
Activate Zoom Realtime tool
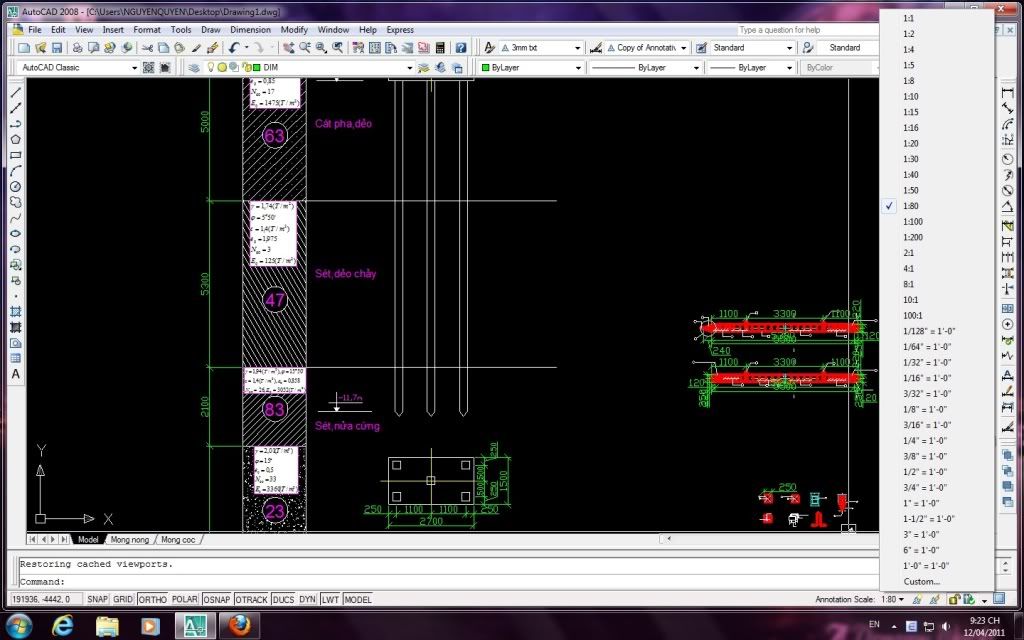click(x=304, y=48)
